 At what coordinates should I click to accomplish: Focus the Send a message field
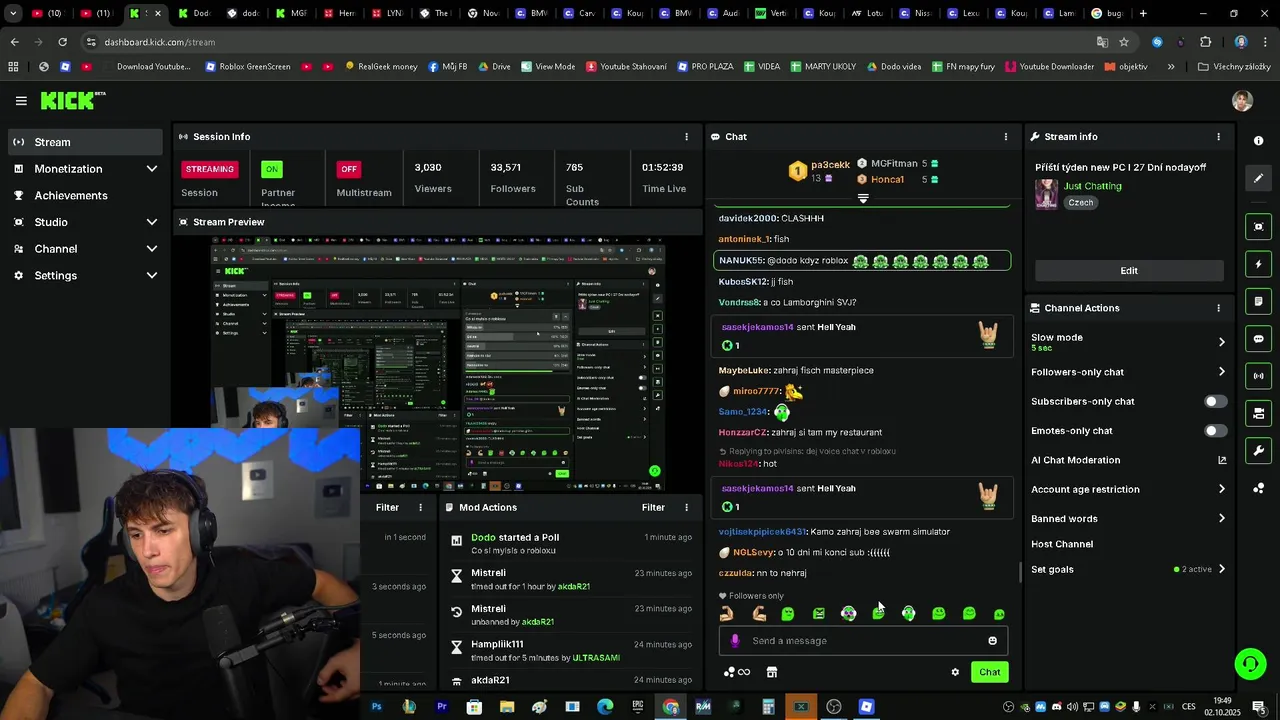click(863, 641)
